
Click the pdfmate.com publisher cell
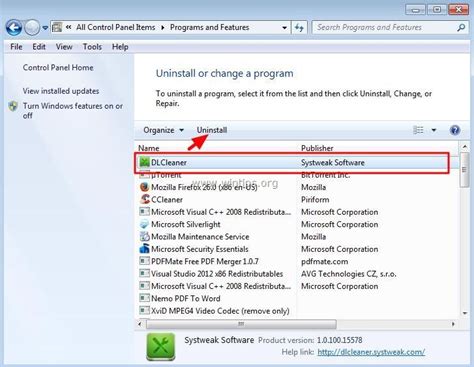(x=324, y=261)
